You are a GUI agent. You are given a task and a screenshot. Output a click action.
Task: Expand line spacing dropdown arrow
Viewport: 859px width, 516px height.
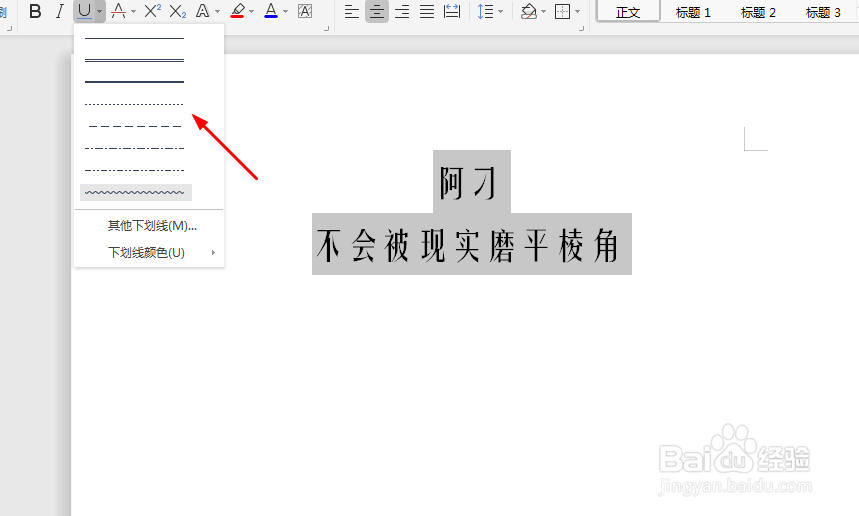coord(500,12)
